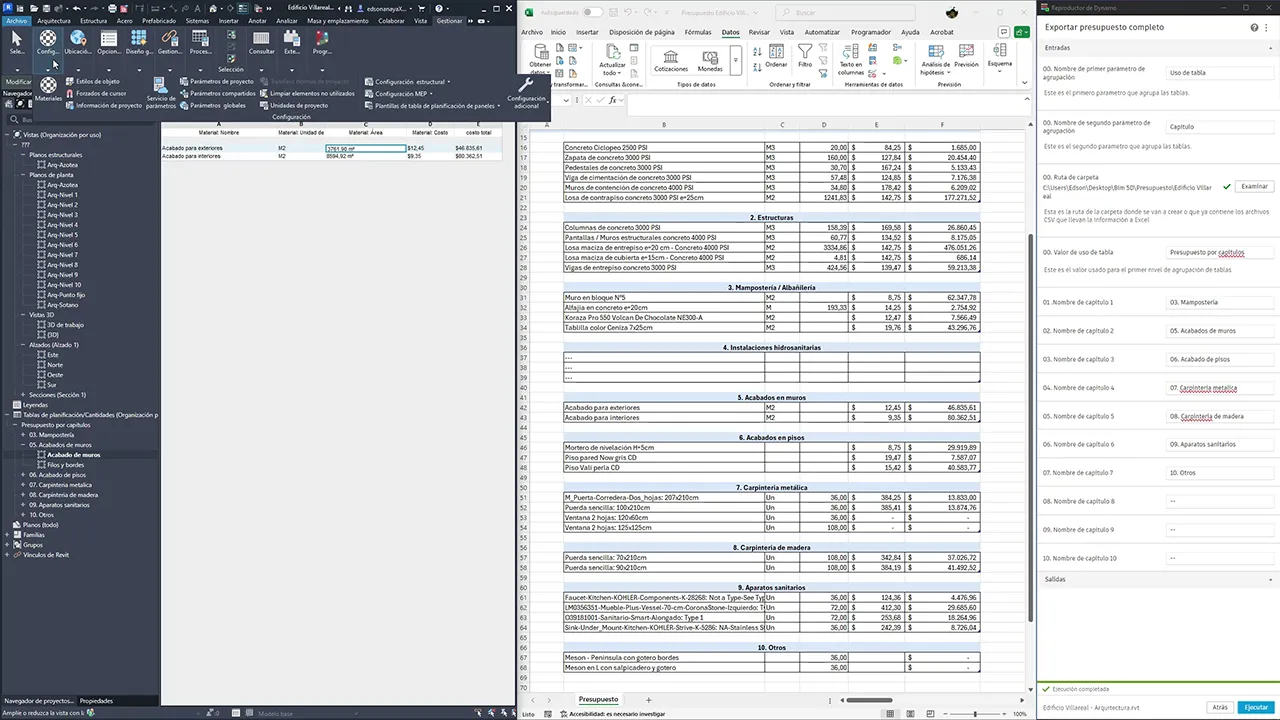This screenshot has width=1280, height=720.
Task: Switch to the Fórmulas ribbon tab
Action: [698, 32]
